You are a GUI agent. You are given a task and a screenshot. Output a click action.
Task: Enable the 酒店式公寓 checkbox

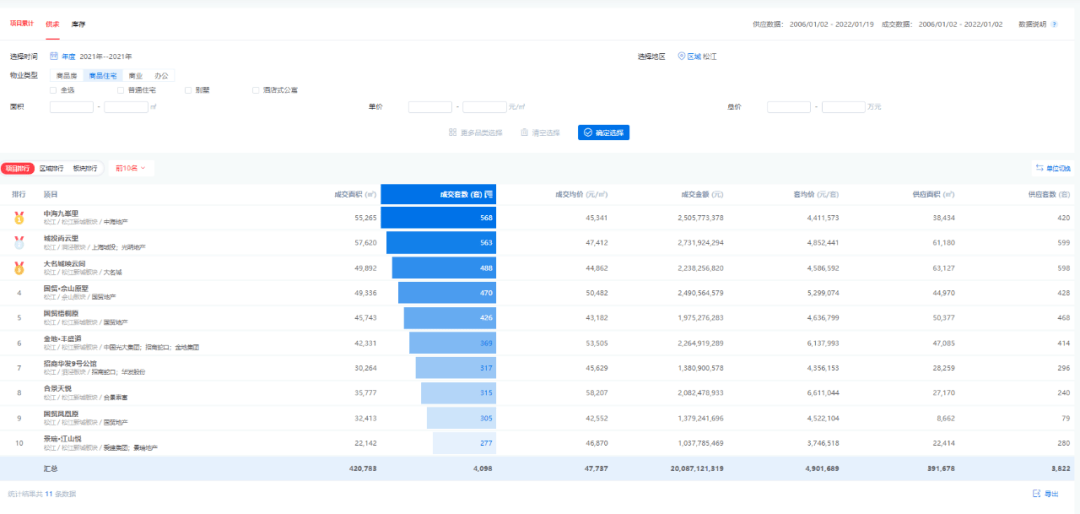tap(256, 90)
